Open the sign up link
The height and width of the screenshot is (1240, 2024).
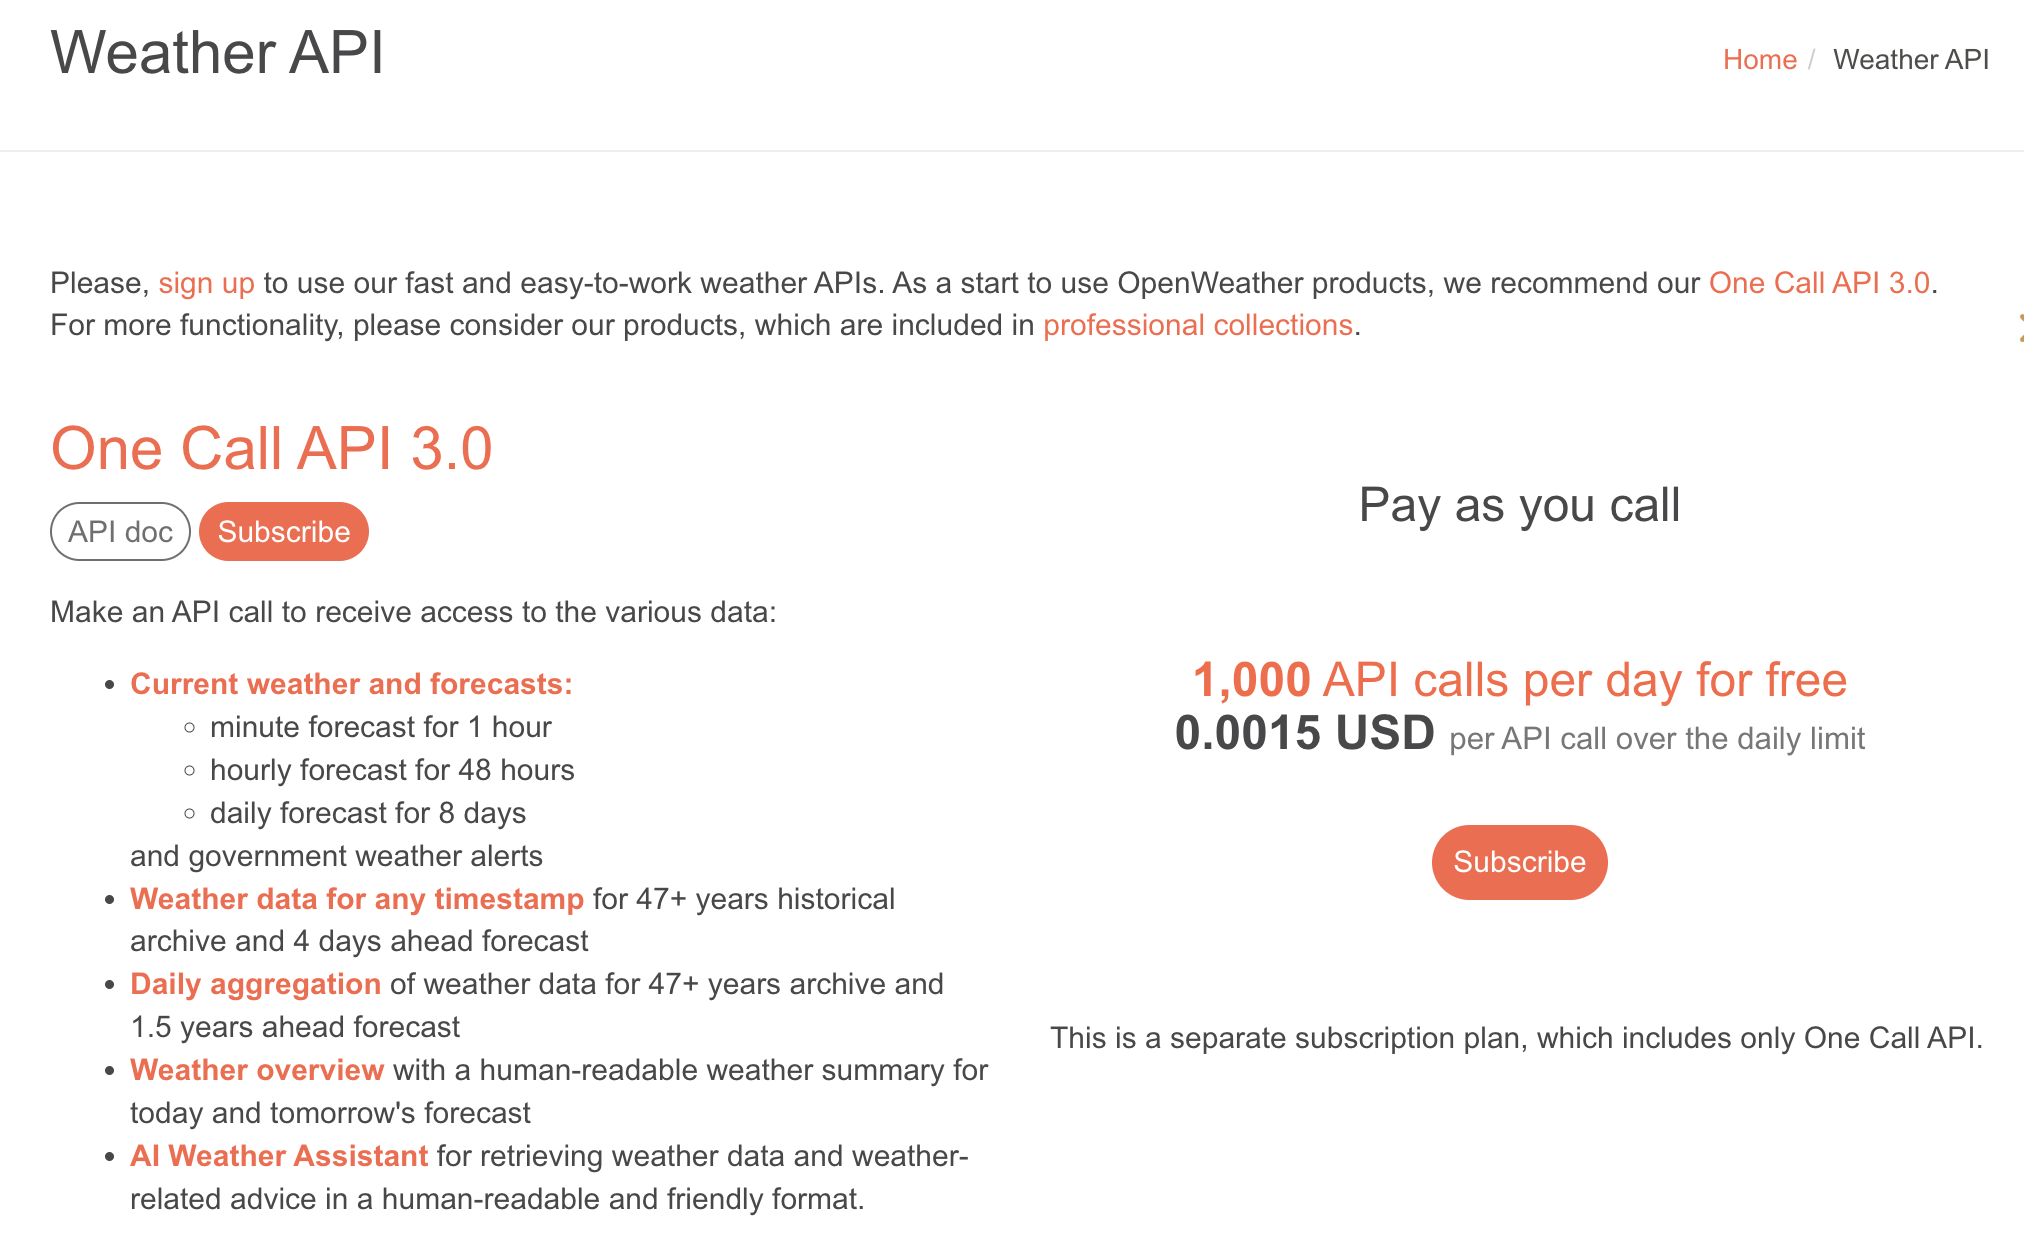[206, 283]
